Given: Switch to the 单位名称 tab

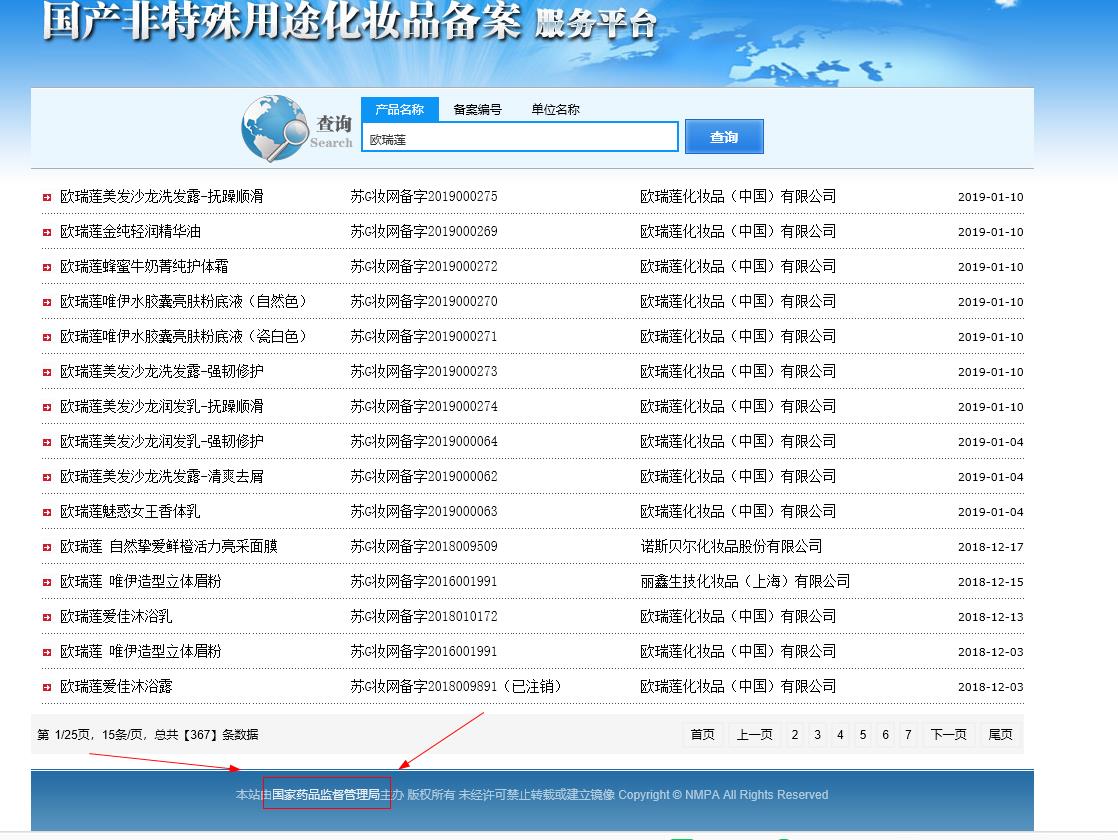Looking at the screenshot, I should click(x=555, y=109).
